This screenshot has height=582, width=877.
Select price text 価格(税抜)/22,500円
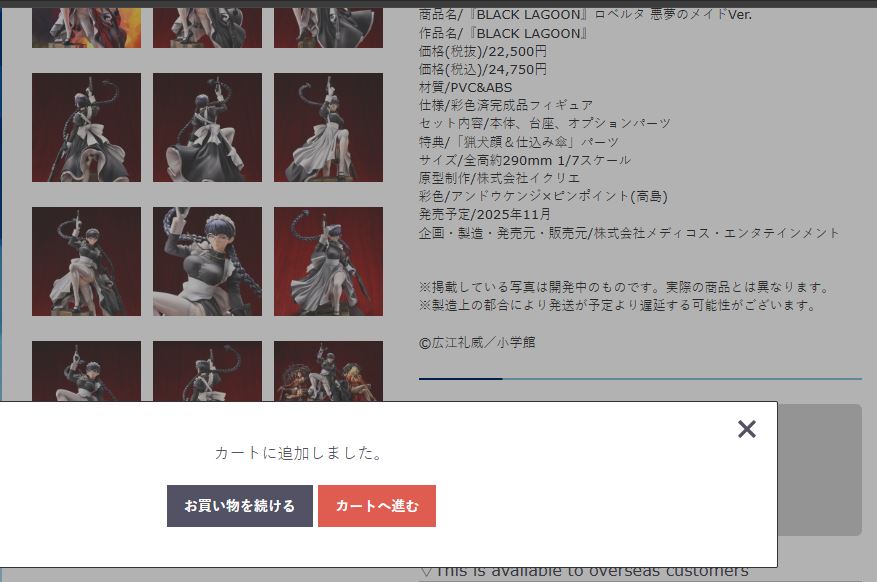coord(483,51)
